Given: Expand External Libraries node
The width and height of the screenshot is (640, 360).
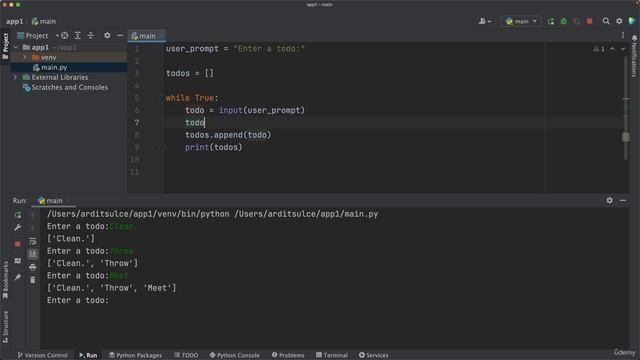Looking at the screenshot, I should [x=16, y=77].
